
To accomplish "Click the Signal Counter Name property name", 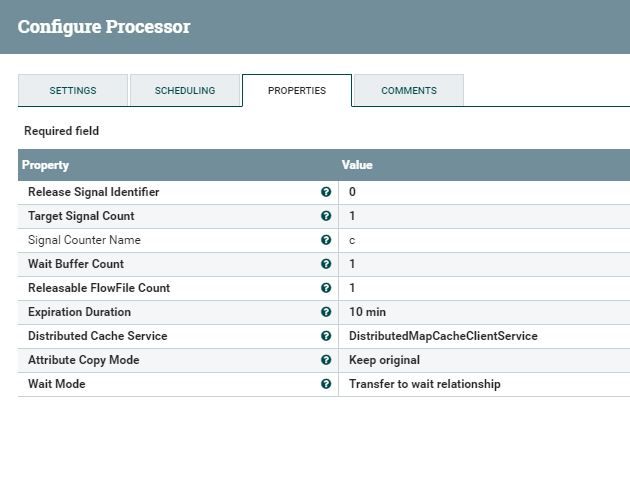I will click(84, 240).
